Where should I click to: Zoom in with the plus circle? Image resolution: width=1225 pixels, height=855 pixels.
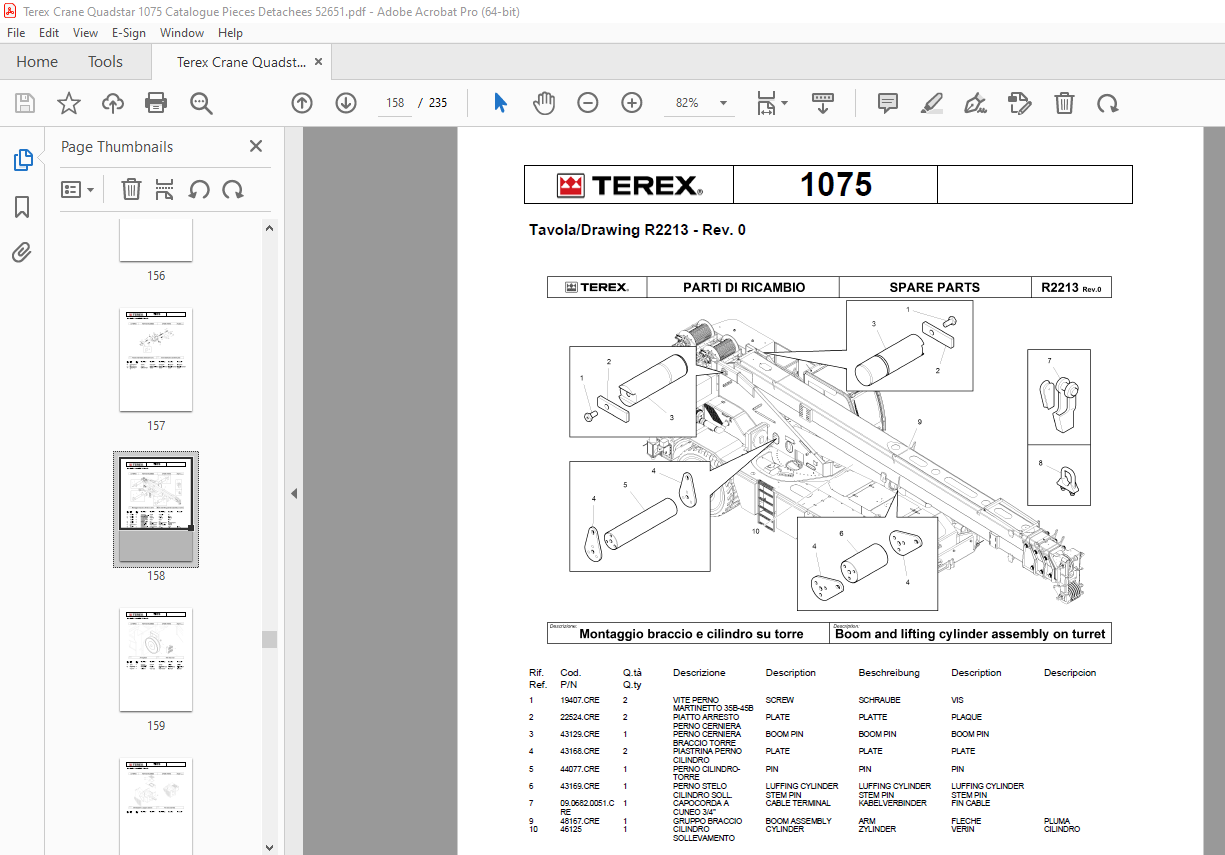pyautogui.click(x=632, y=103)
